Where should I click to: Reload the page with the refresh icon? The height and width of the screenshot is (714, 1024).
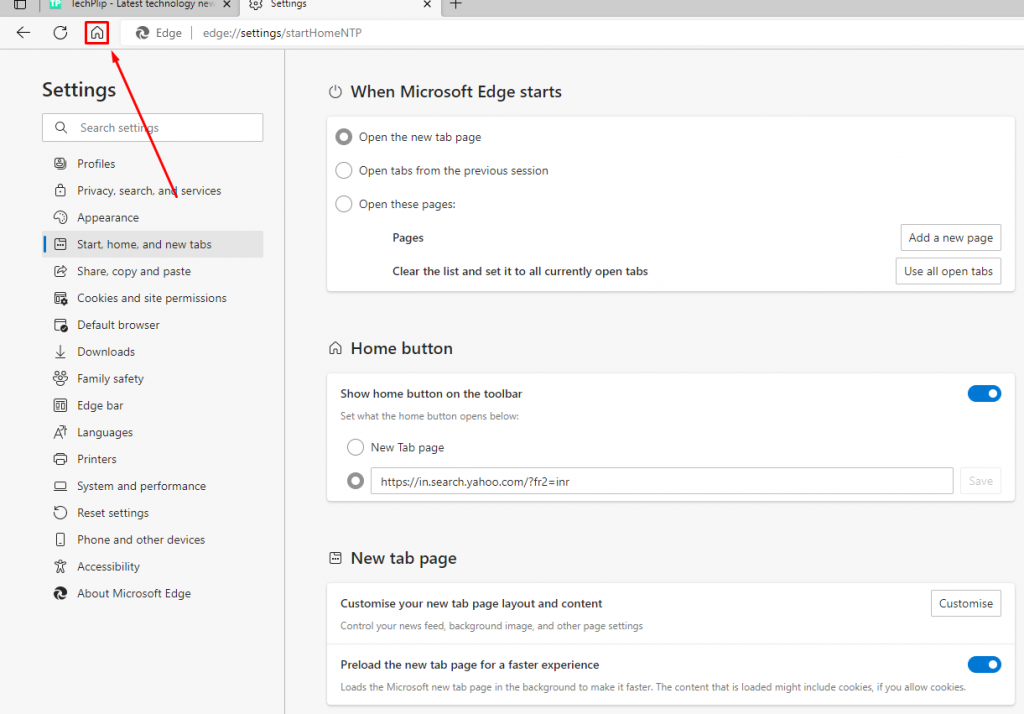60,33
